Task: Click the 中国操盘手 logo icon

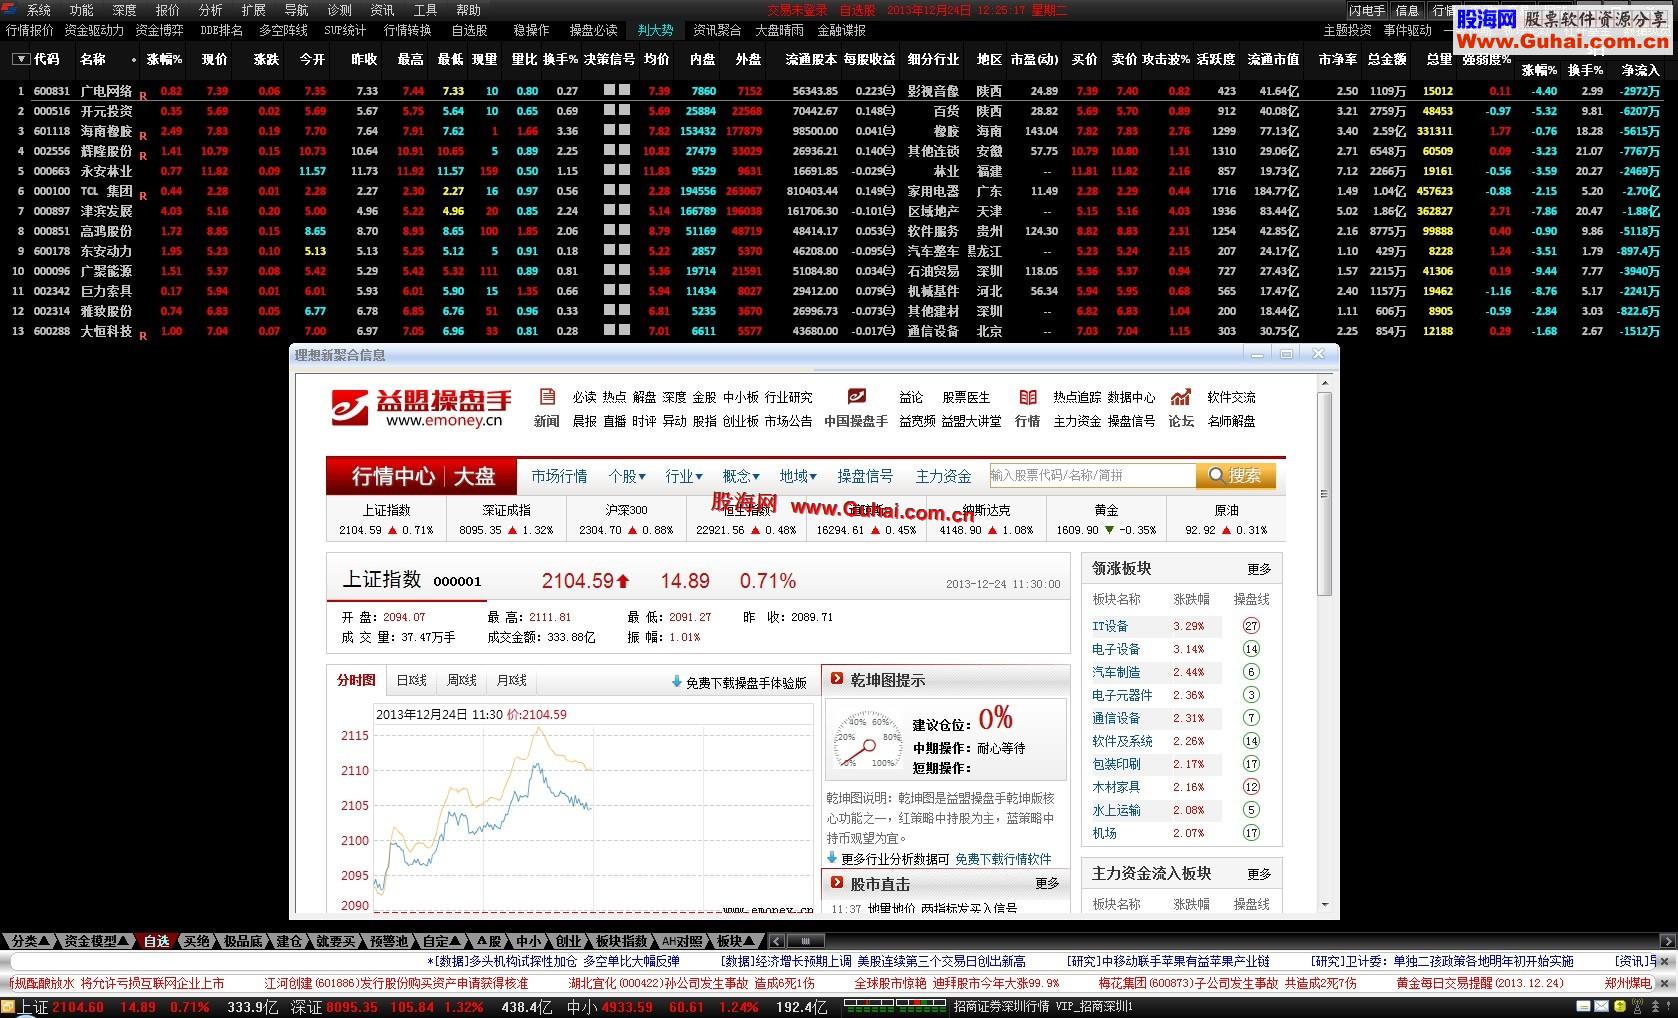Action: [x=856, y=397]
